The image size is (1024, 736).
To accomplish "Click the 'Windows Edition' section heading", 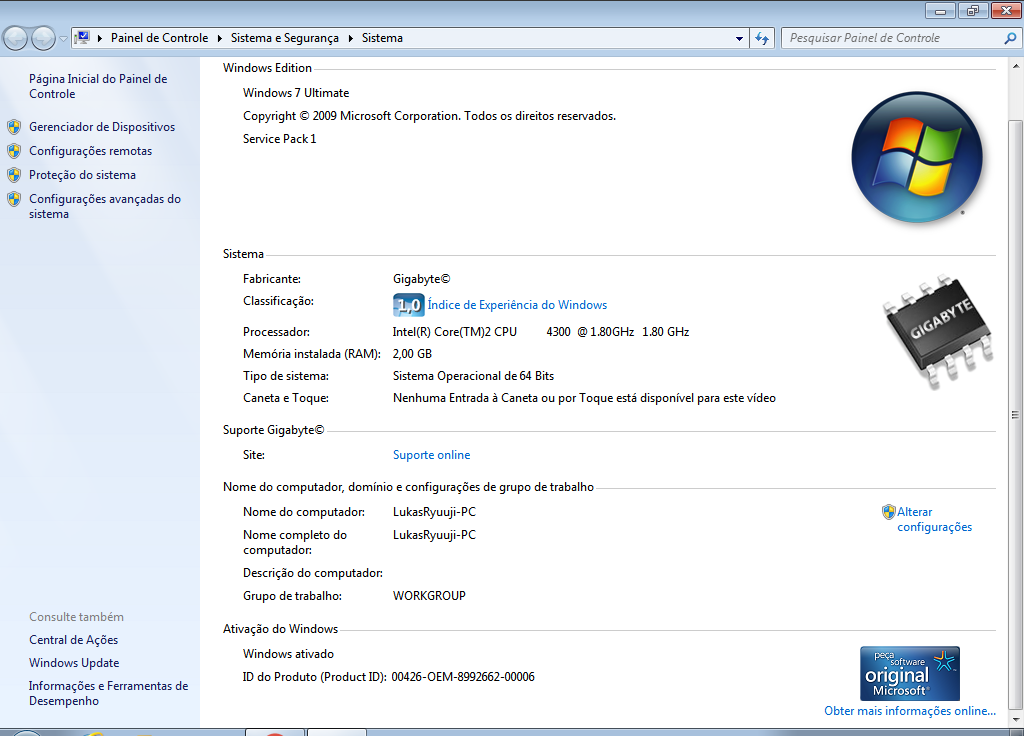I will point(267,68).
